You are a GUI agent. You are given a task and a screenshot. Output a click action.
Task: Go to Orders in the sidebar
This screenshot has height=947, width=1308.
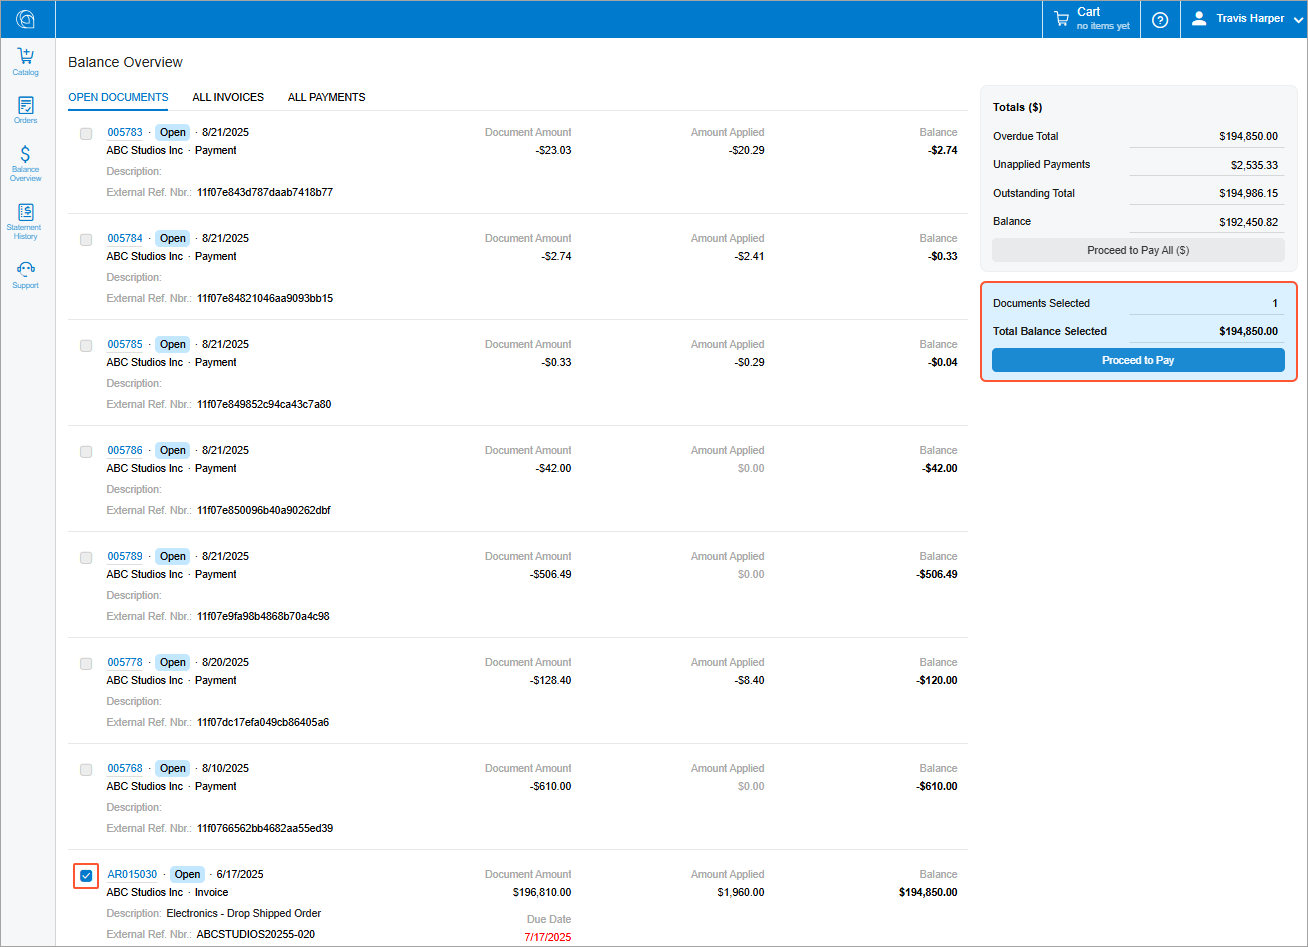tap(26, 110)
